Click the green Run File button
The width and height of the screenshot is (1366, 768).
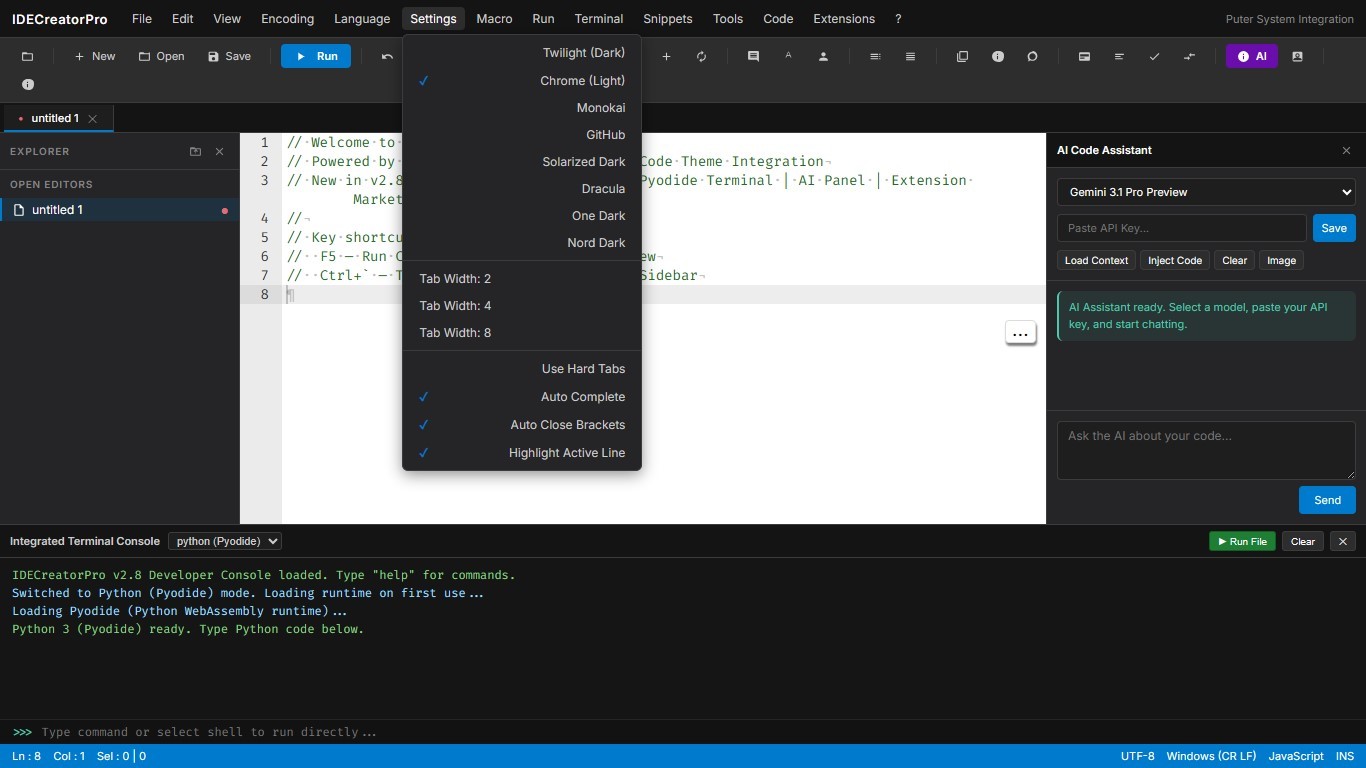pyautogui.click(x=1242, y=541)
